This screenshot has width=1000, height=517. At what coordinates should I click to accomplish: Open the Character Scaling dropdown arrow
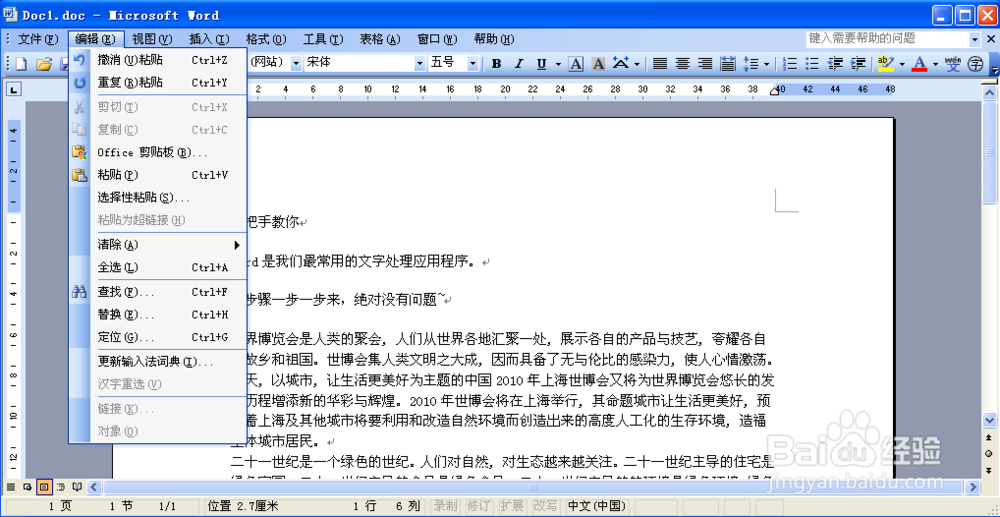(x=636, y=64)
